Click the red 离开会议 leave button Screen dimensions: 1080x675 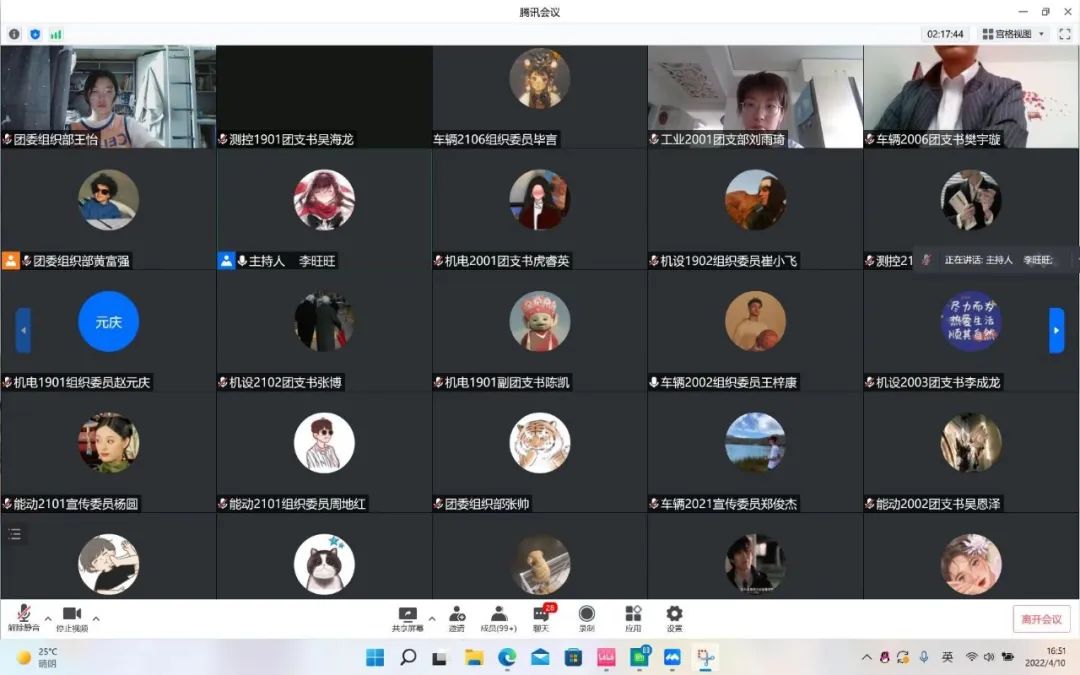pyautogui.click(x=1041, y=618)
